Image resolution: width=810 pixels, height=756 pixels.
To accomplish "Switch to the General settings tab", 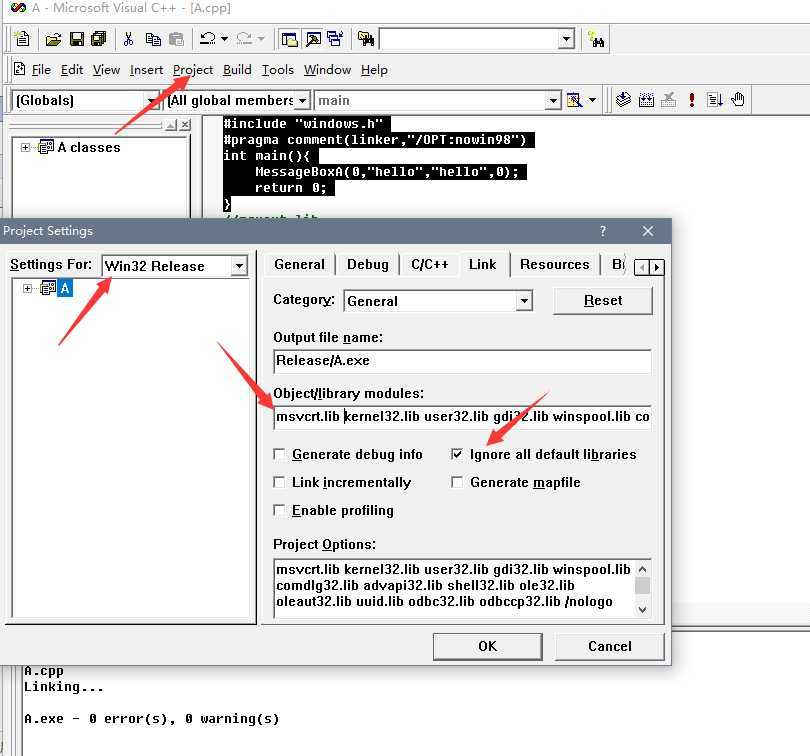I will click(300, 265).
